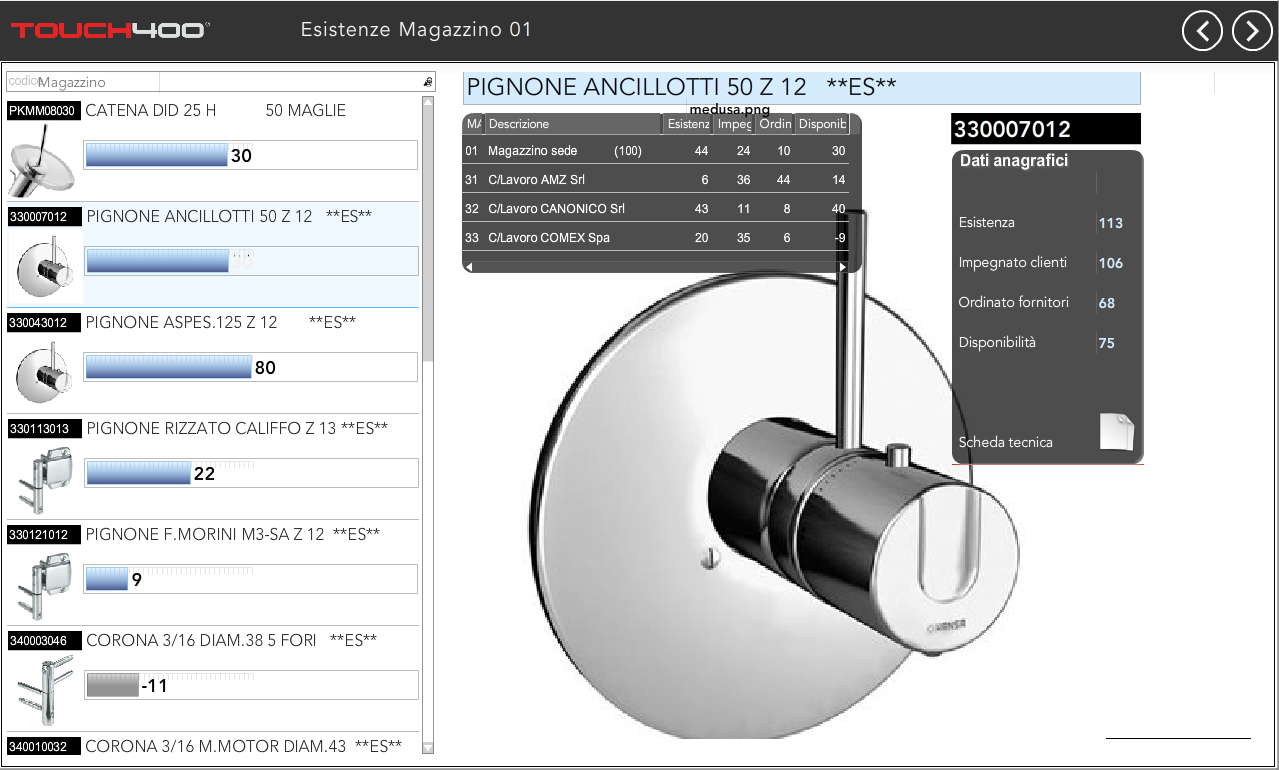
Task: Select item code 330007012 in list
Action: [45, 217]
